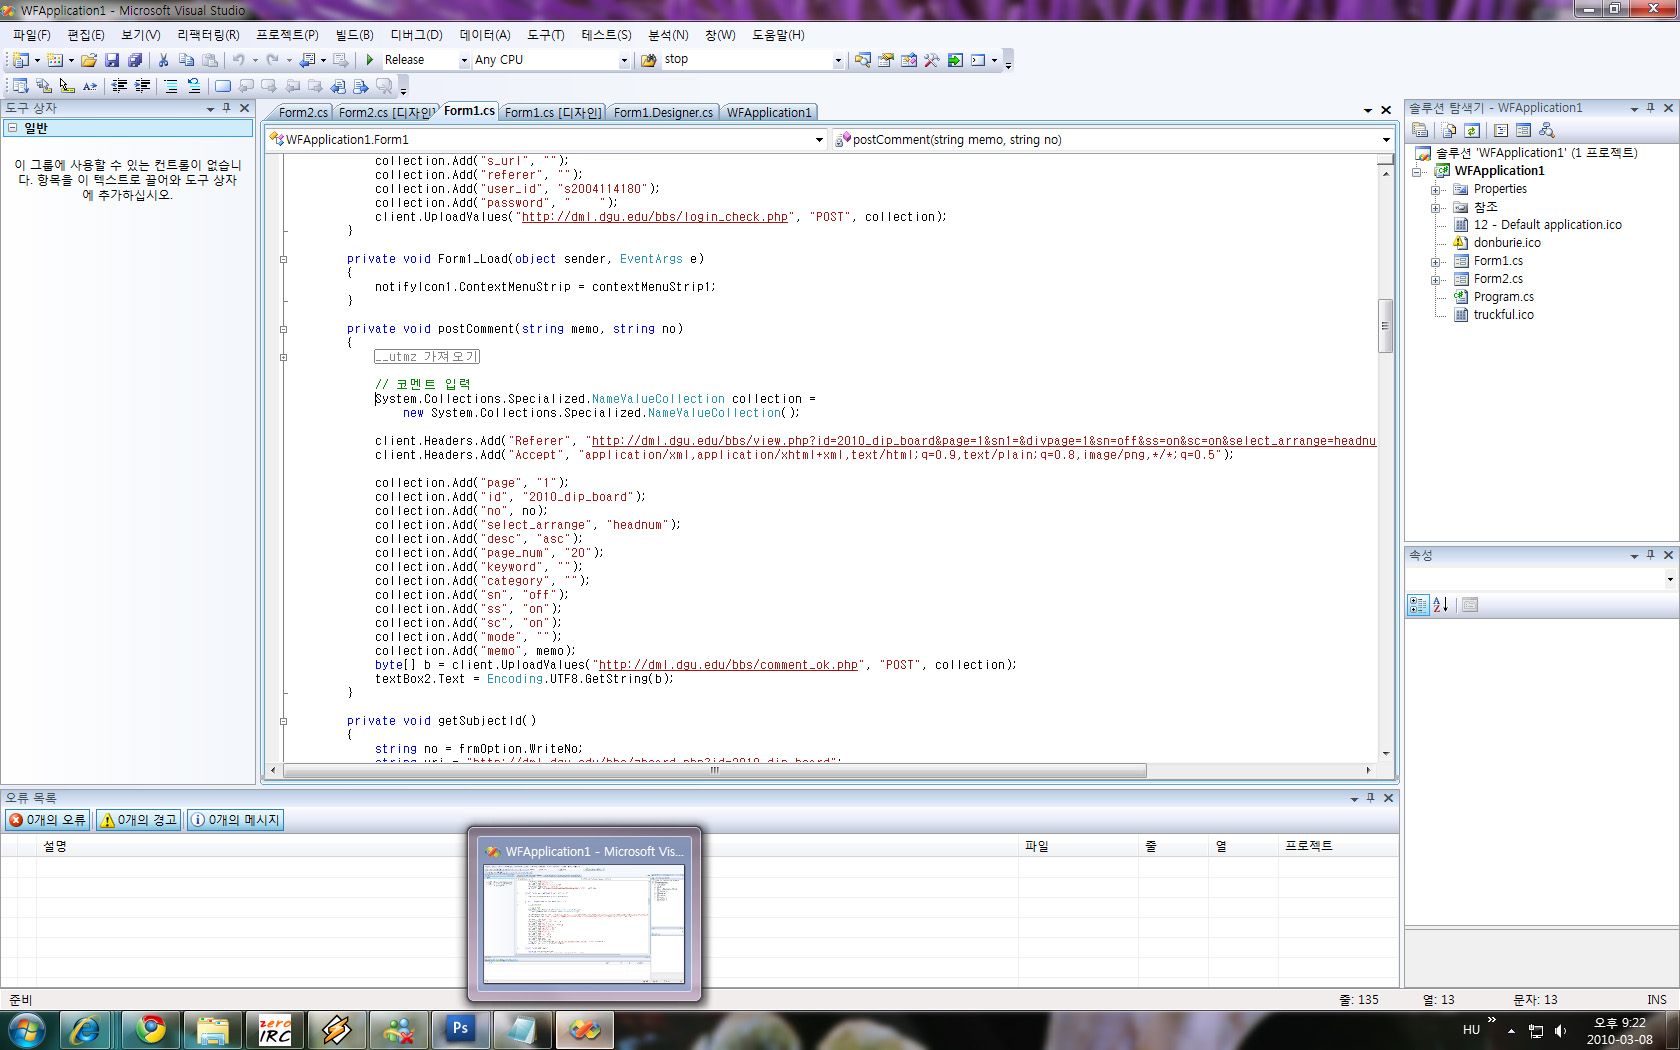Sort properties alphabetically with A-Z icon
Viewport: 1680px width, 1050px height.
coord(1441,605)
